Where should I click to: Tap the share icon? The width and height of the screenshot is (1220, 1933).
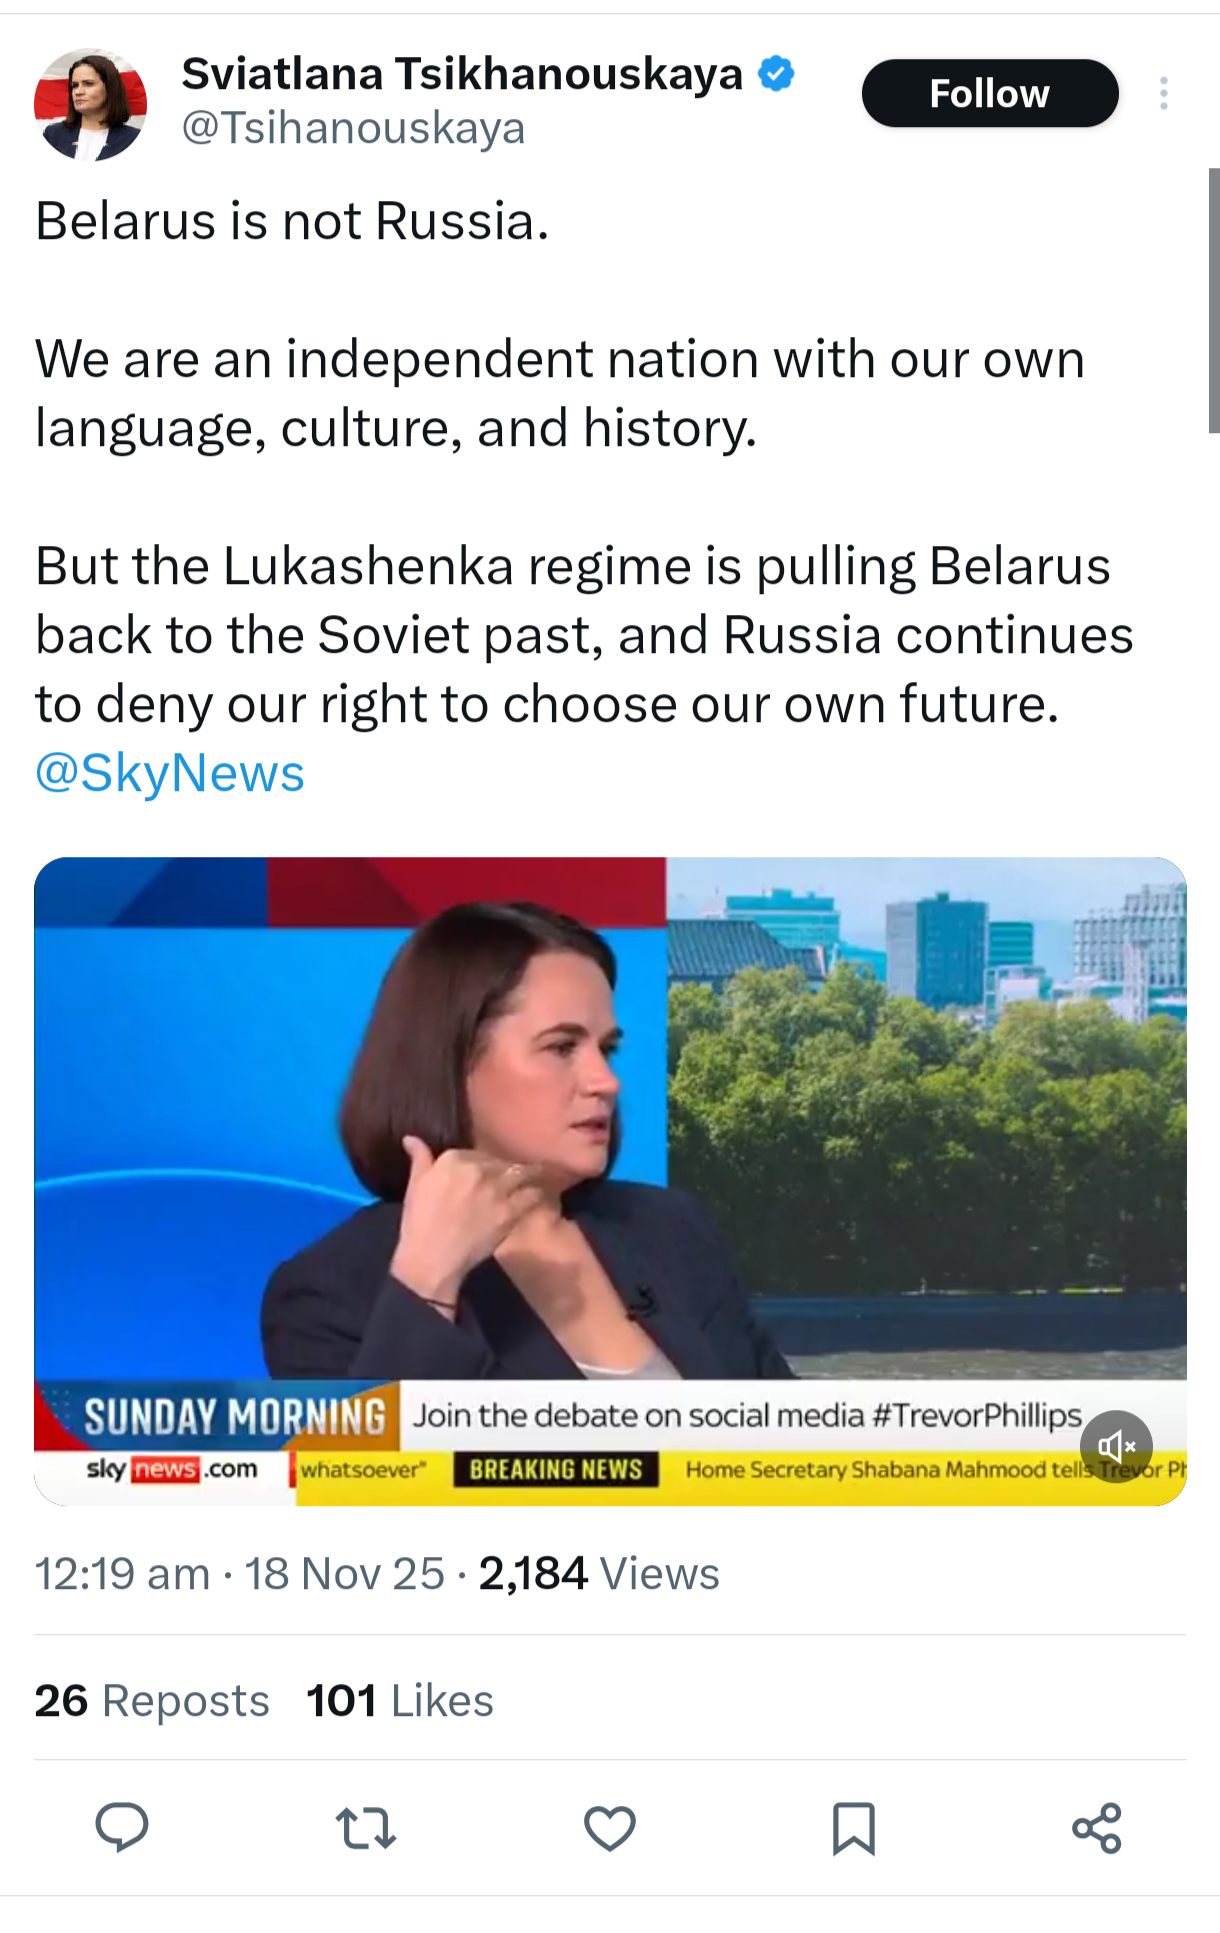[x=1097, y=1828]
